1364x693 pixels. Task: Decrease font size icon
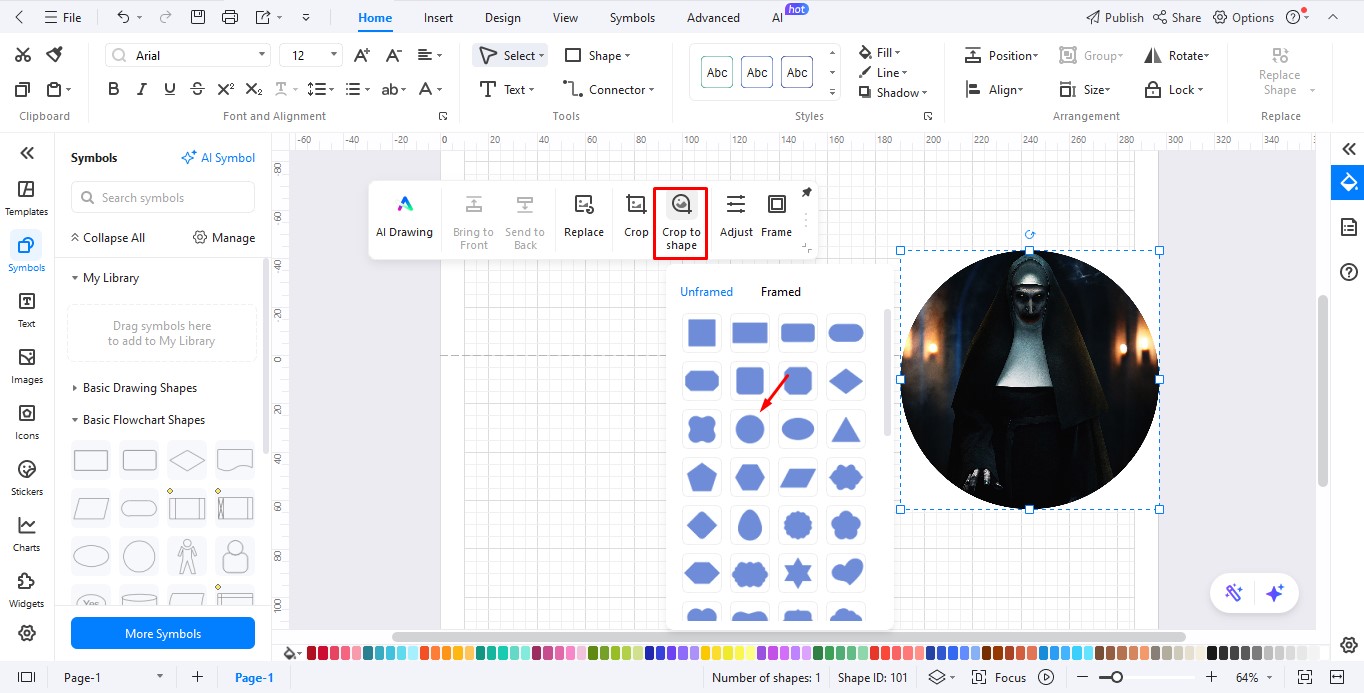coord(393,55)
